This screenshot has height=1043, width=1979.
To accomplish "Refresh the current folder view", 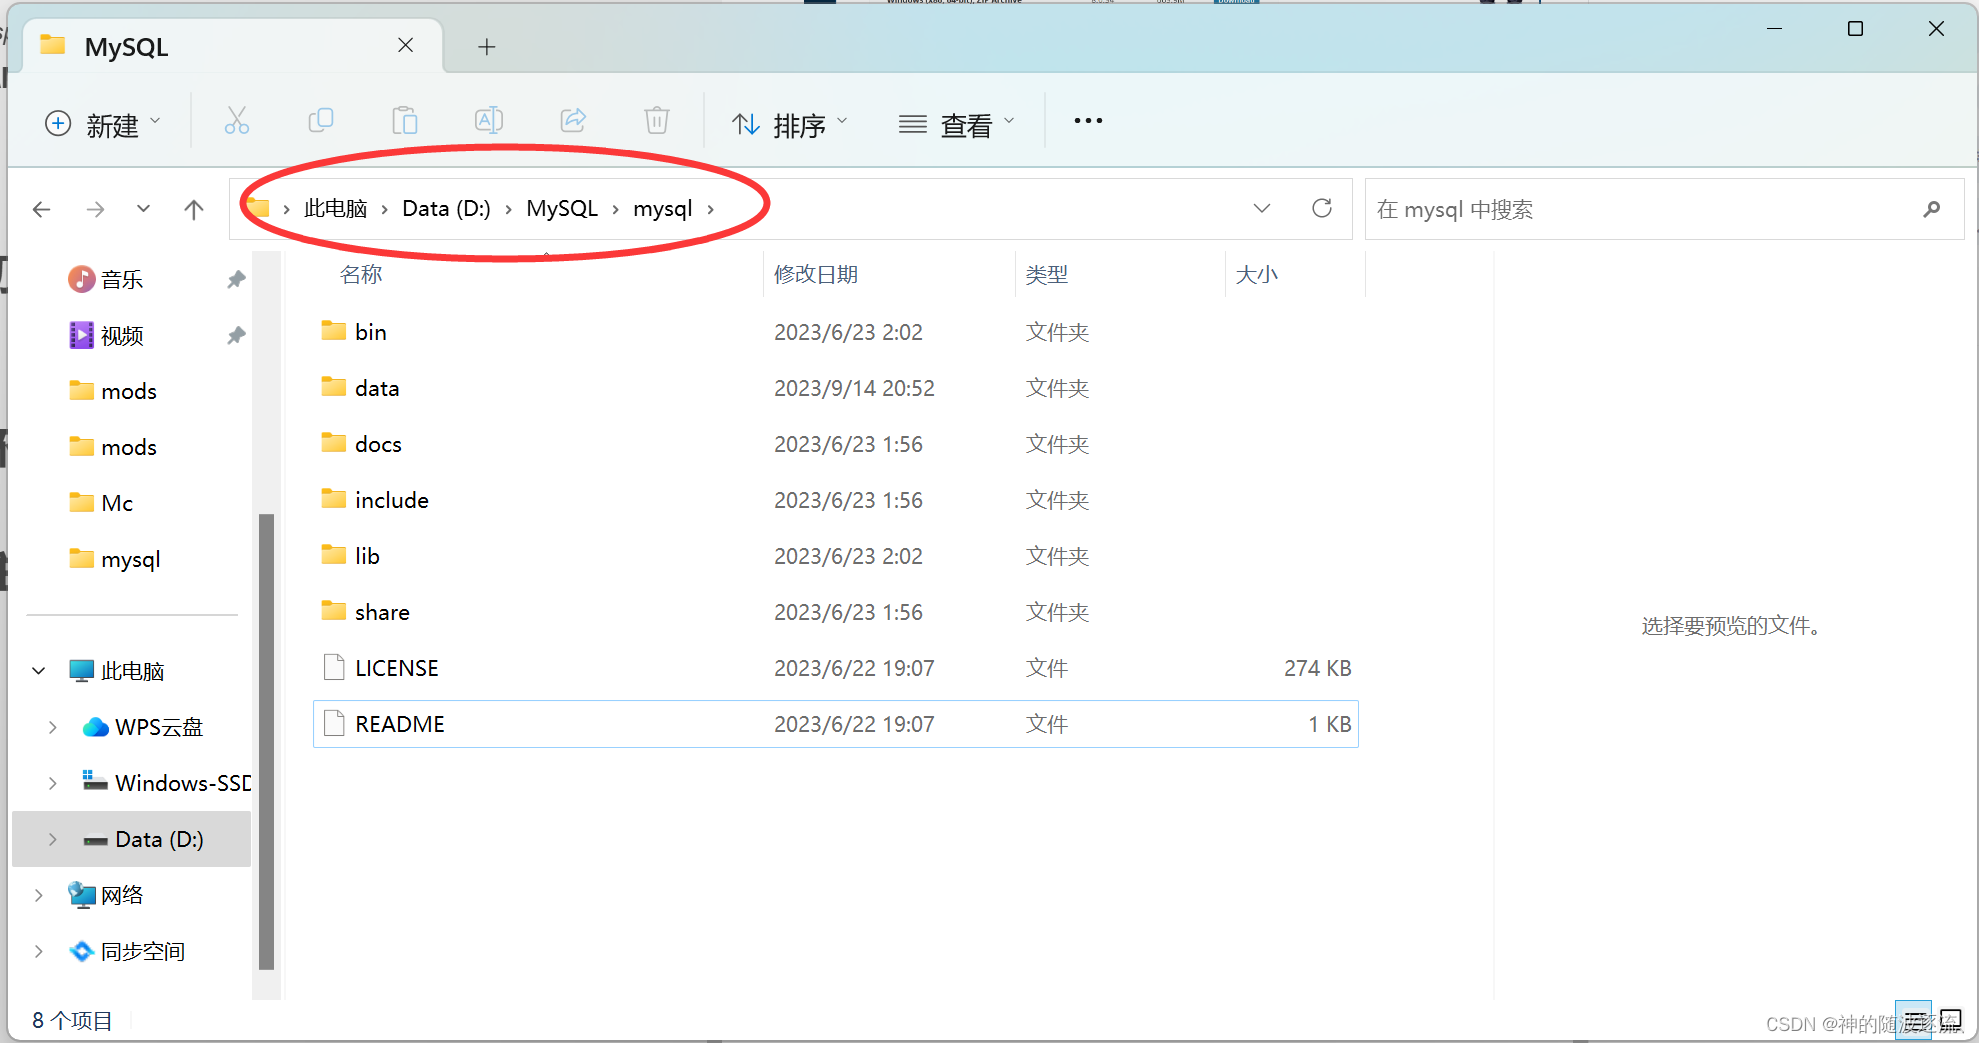I will [1322, 208].
